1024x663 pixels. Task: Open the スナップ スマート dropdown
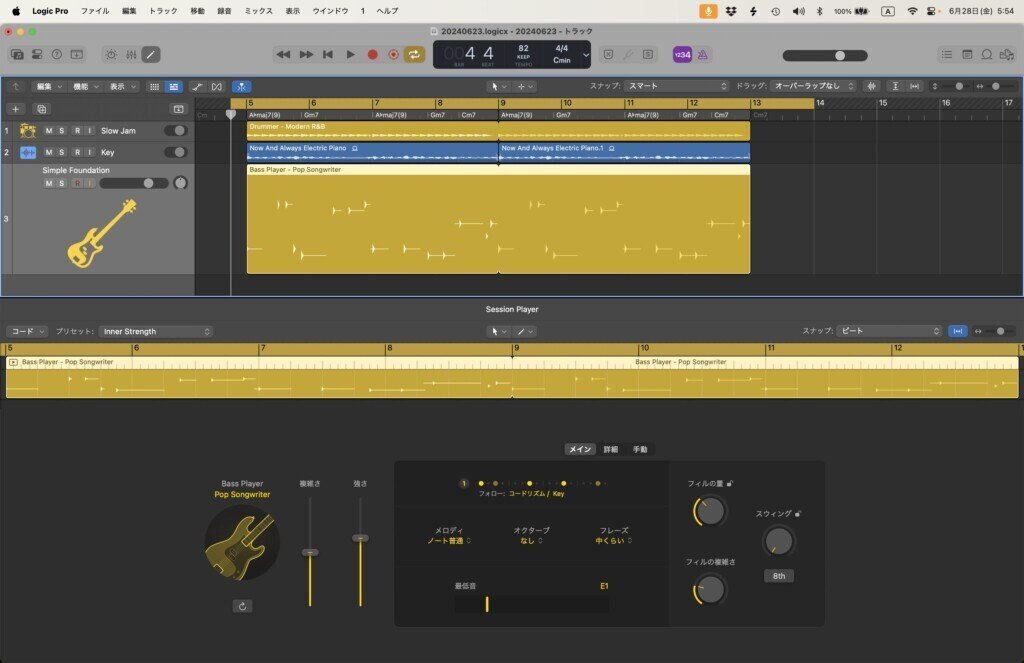[676, 86]
